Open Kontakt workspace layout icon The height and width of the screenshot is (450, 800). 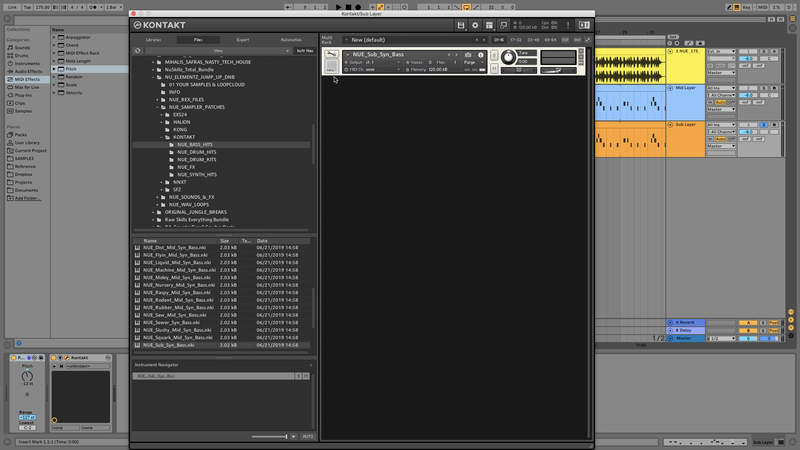(489, 25)
